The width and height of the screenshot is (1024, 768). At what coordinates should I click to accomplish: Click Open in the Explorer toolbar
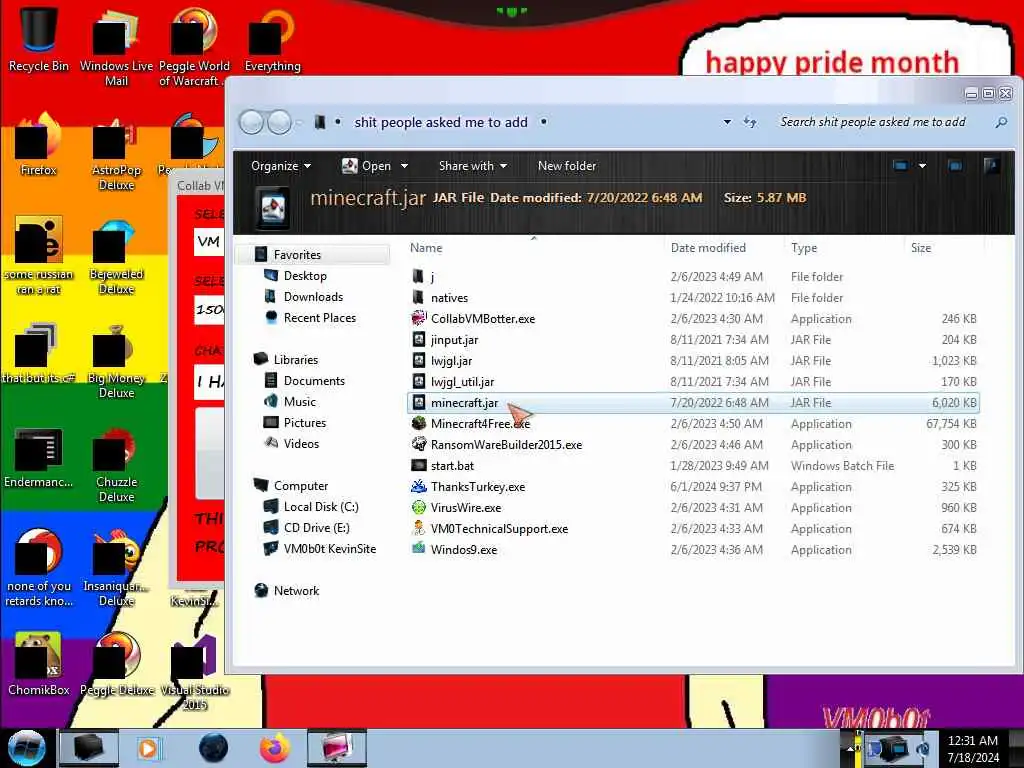coord(366,166)
